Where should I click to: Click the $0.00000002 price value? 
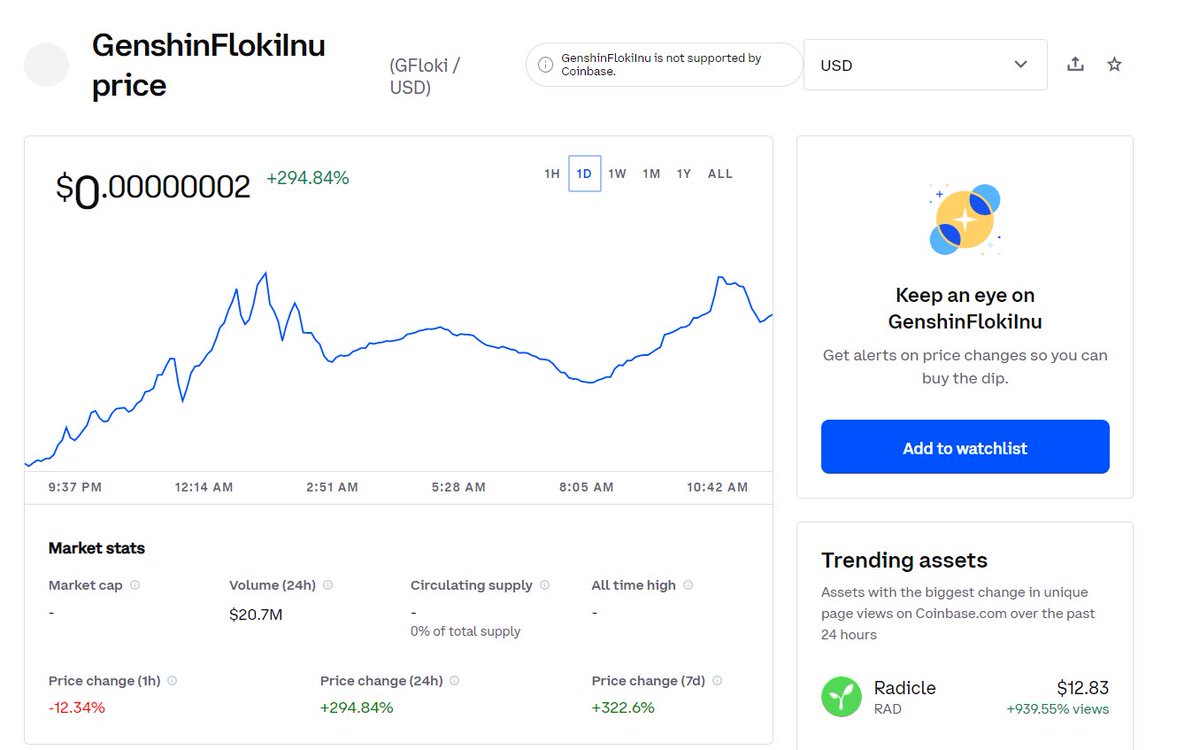pos(153,188)
